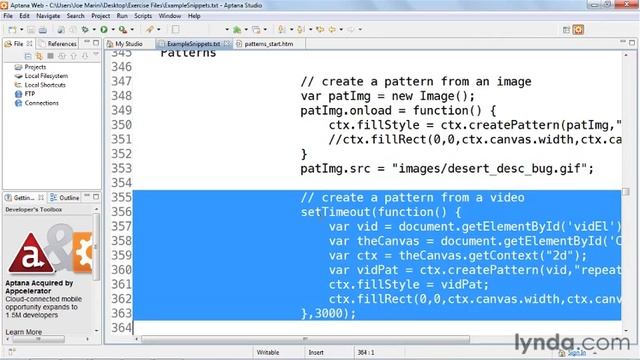Open the External Tools dropdown arrow
The width and height of the screenshot is (640, 360).
(x=132, y=29)
